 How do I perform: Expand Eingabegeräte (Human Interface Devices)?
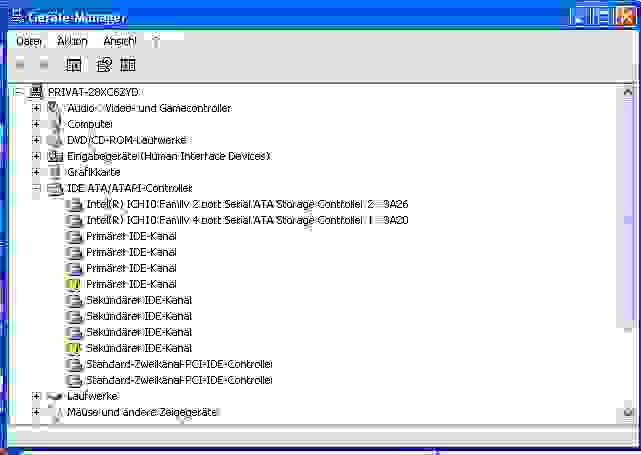pos(36,156)
